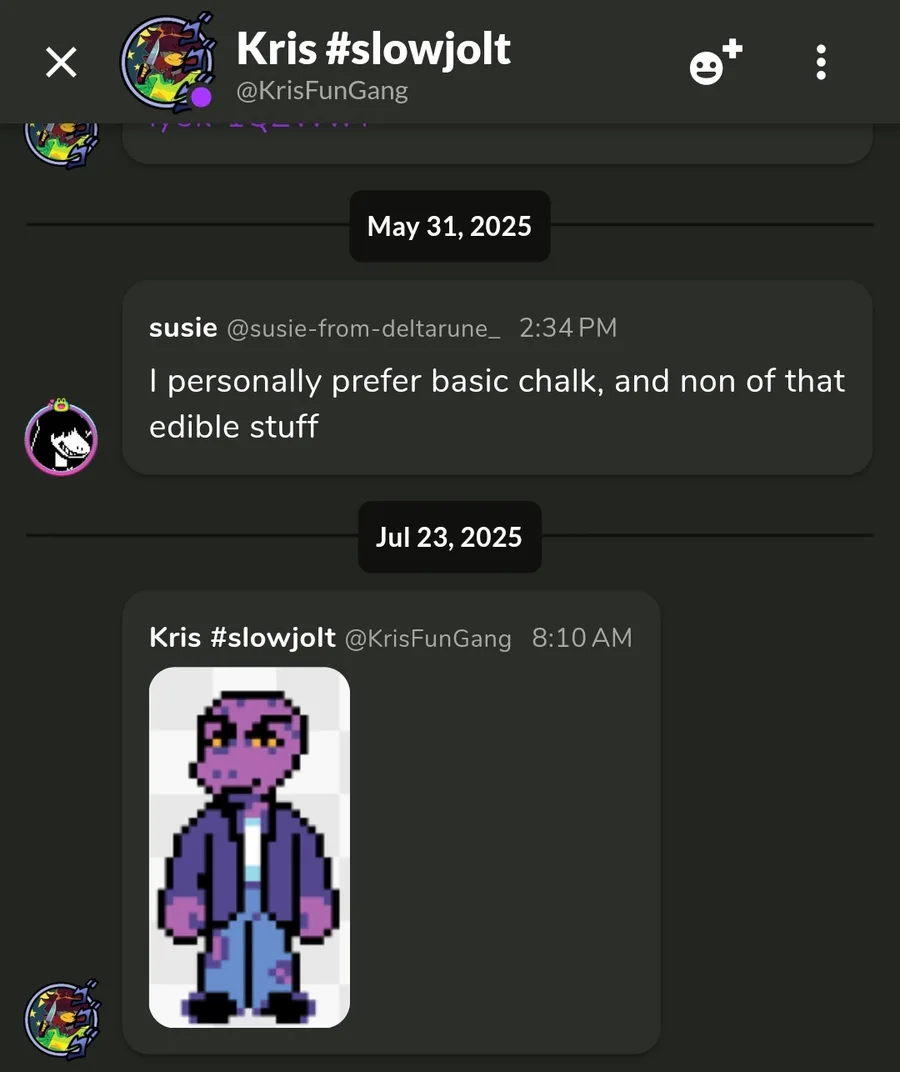Tap @KrisFunGang handle in image message
900x1072 pixels.
[428, 639]
